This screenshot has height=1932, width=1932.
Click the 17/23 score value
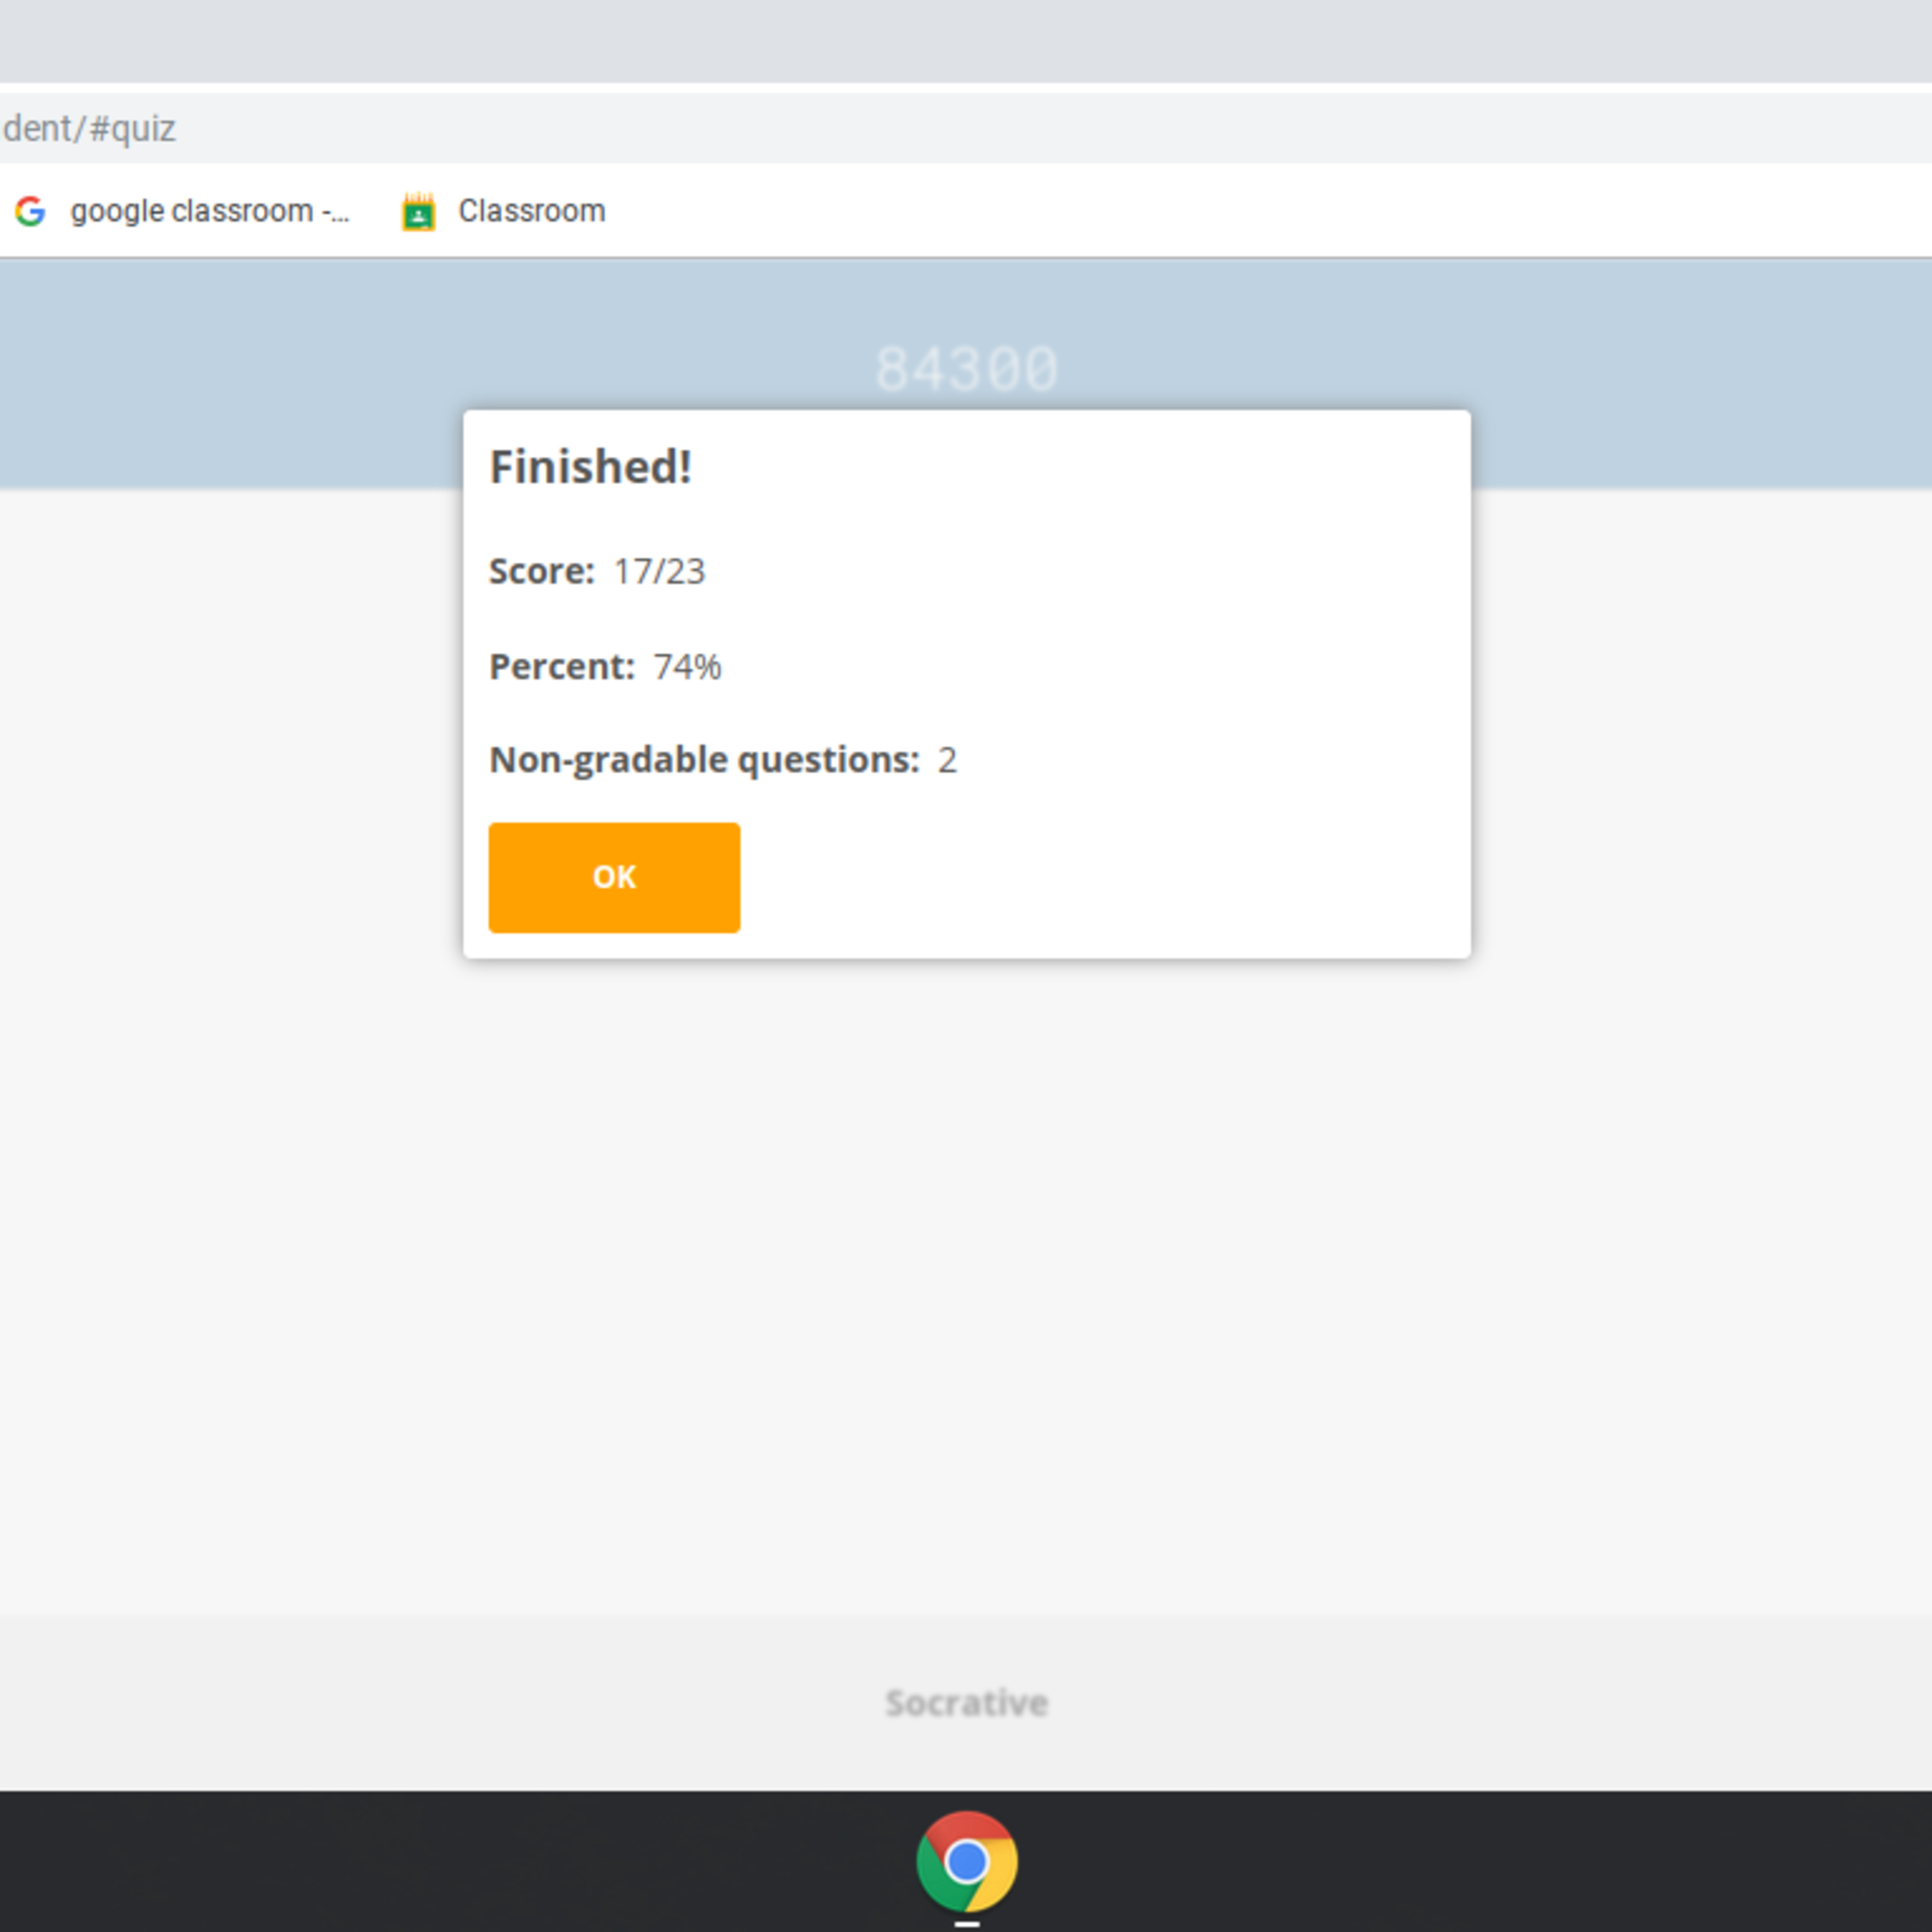[659, 571]
